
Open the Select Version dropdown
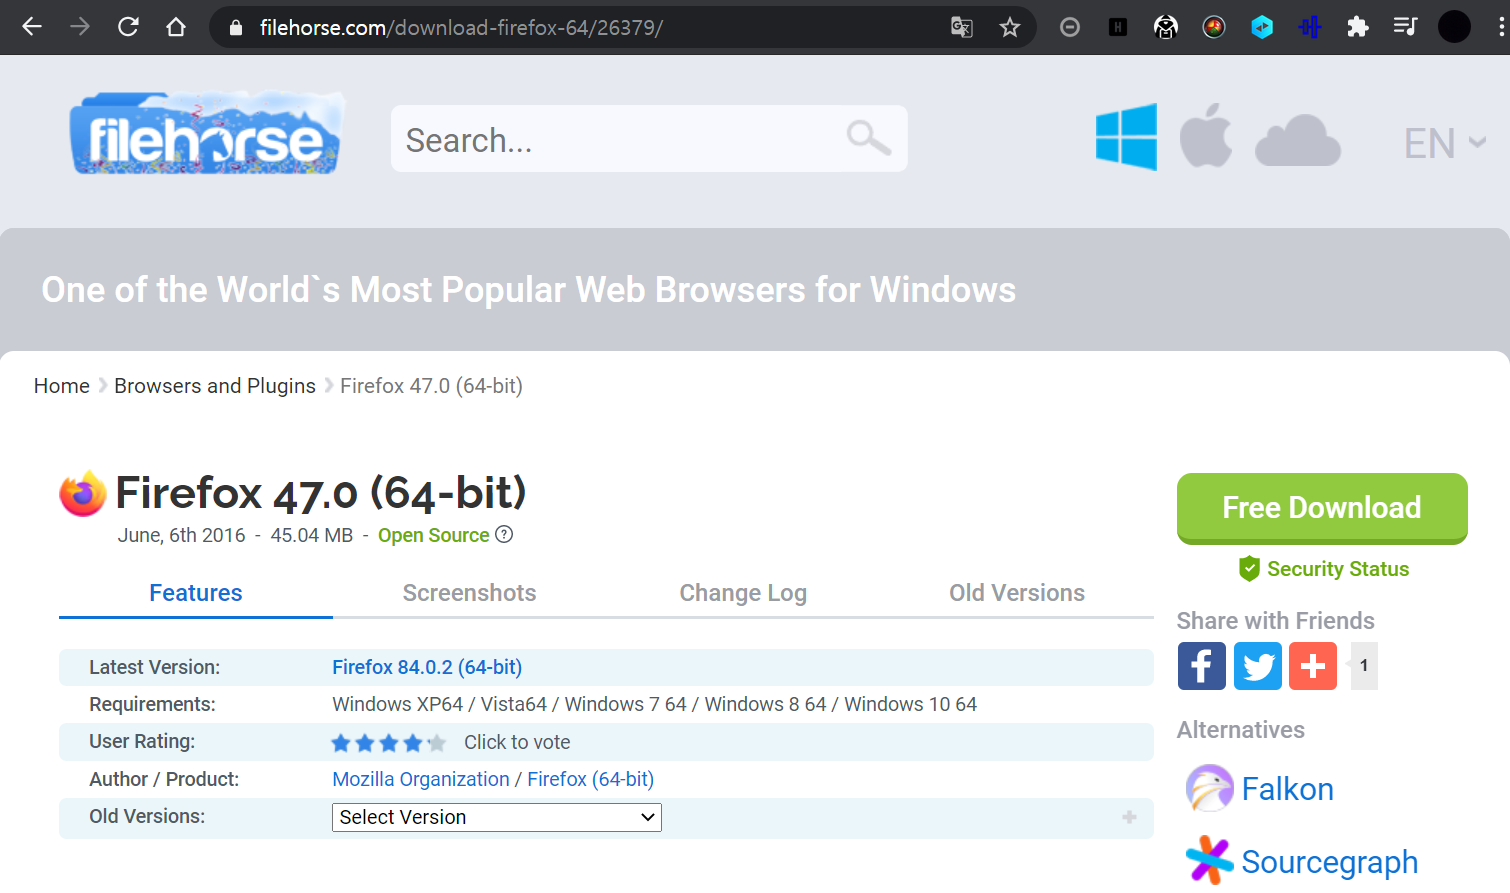(x=497, y=817)
